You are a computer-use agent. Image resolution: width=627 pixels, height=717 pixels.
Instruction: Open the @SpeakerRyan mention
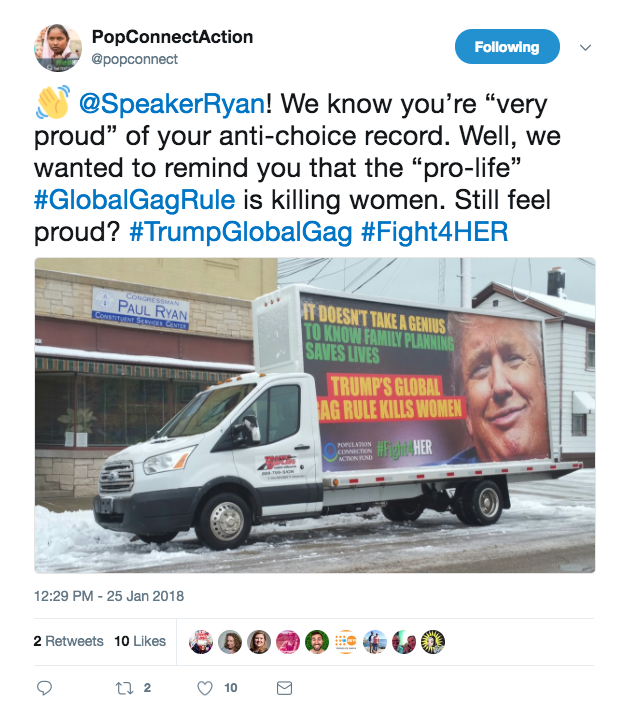[172, 104]
